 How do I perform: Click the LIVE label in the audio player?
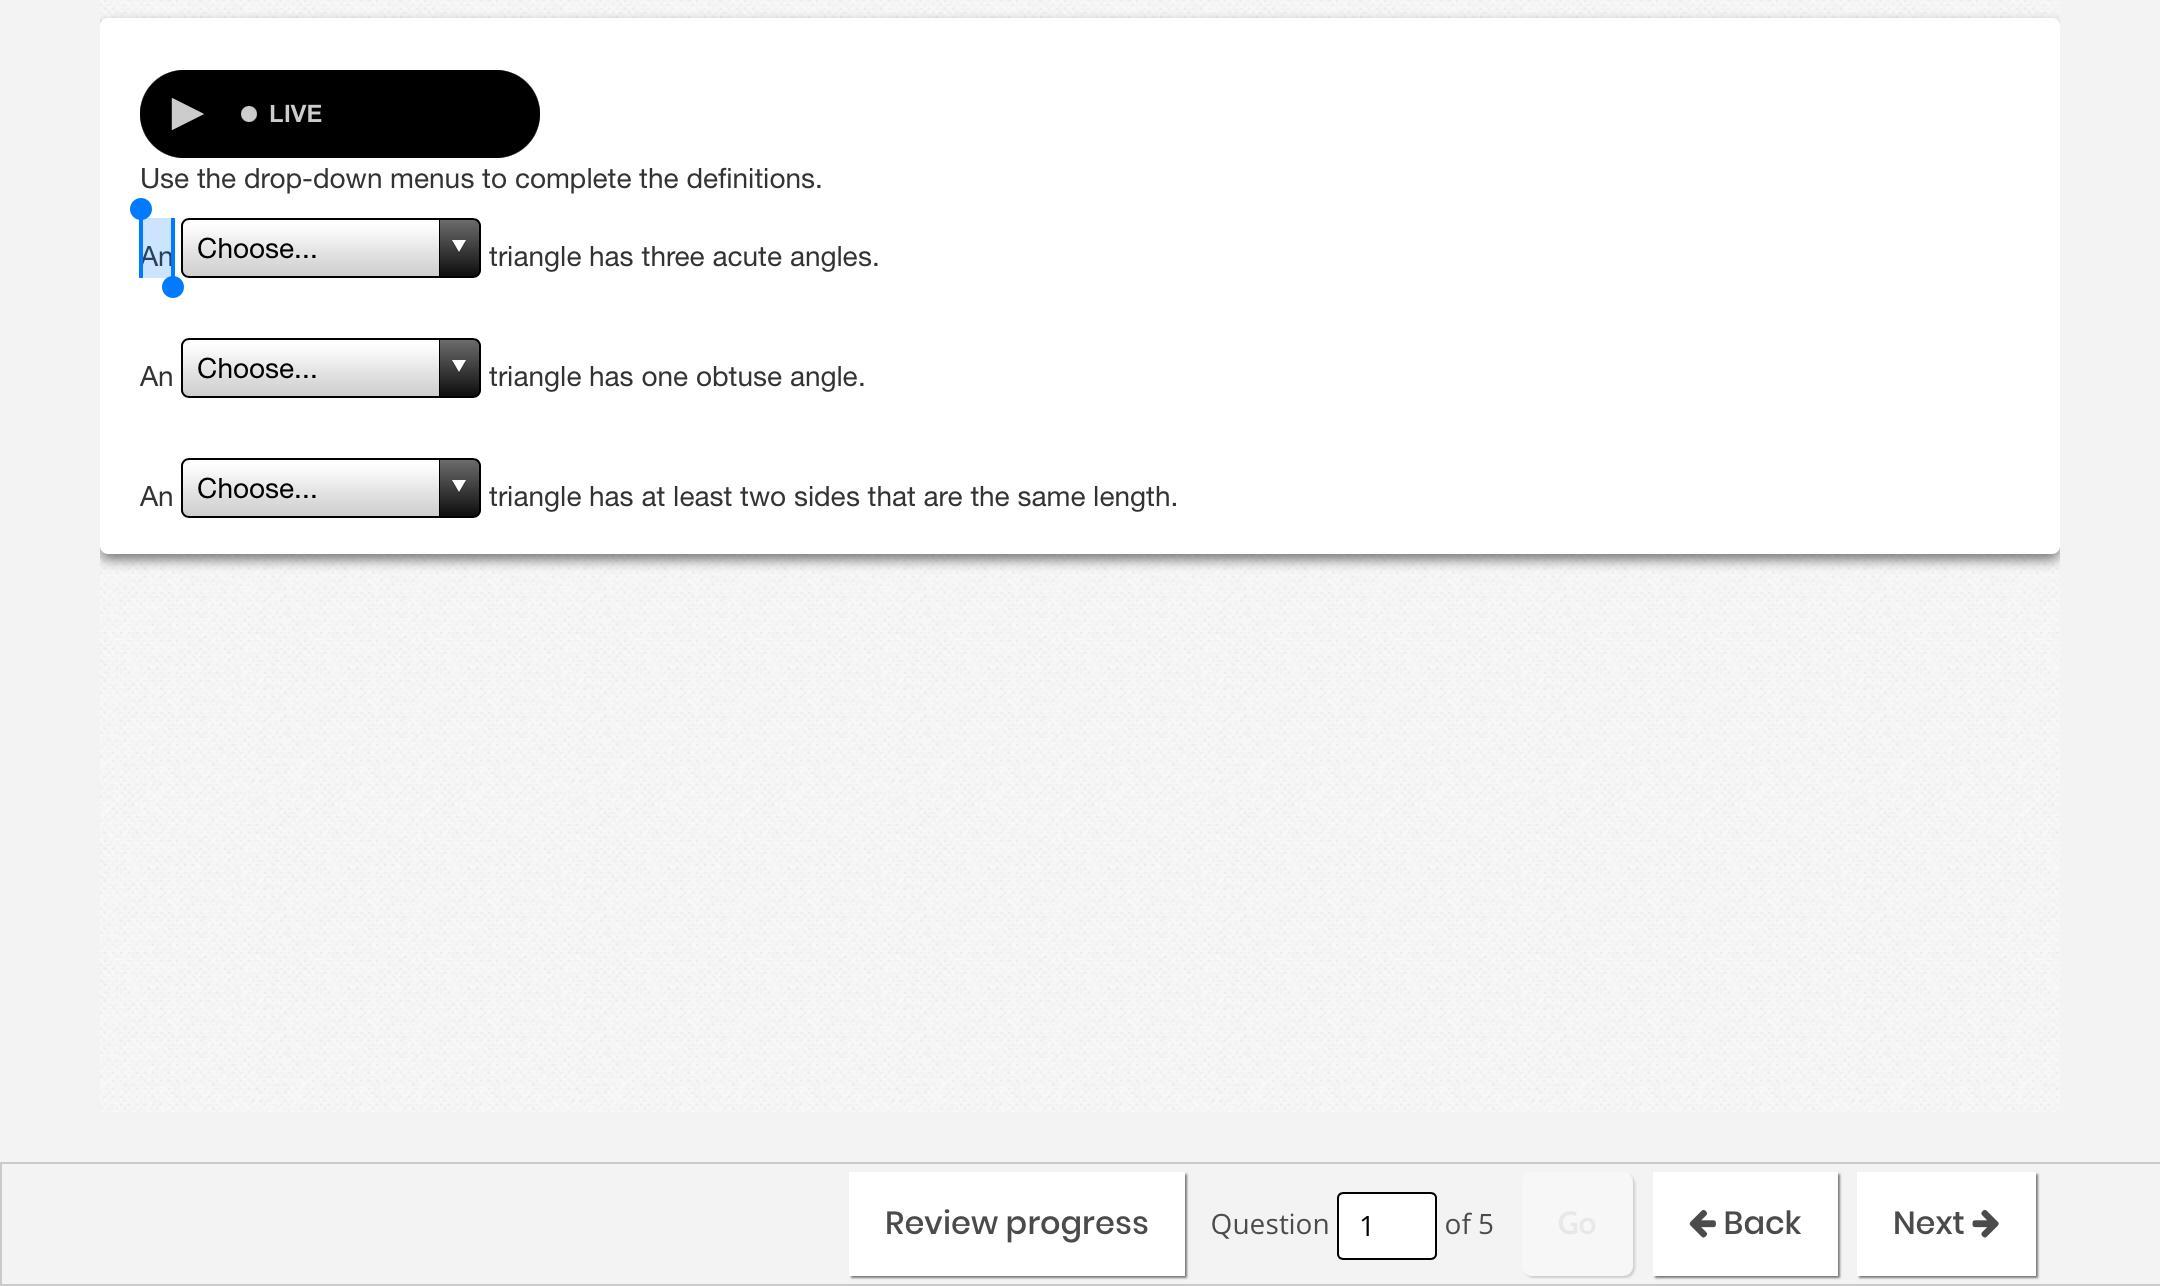[295, 114]
